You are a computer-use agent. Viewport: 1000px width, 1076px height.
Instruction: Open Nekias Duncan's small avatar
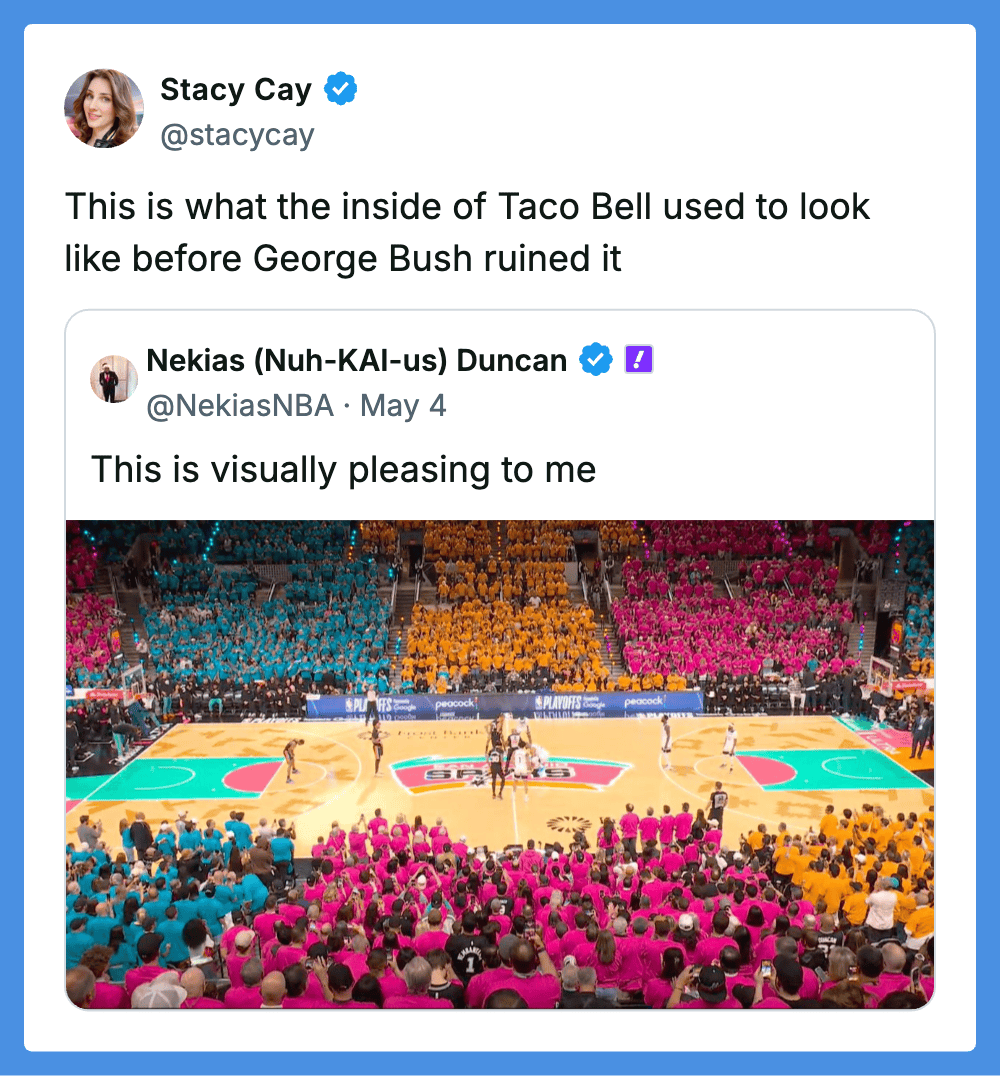(x=114, y=379)
